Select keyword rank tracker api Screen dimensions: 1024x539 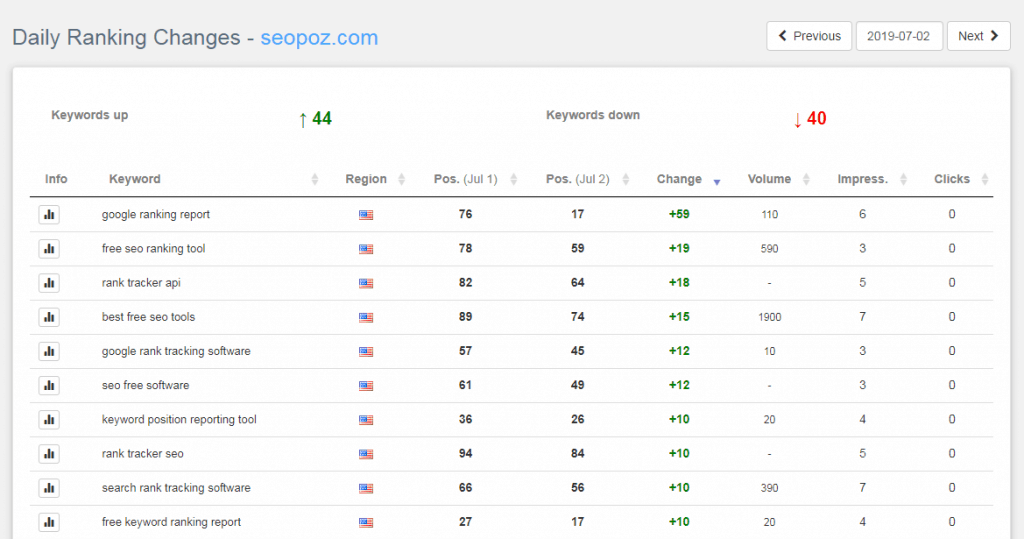141,283
